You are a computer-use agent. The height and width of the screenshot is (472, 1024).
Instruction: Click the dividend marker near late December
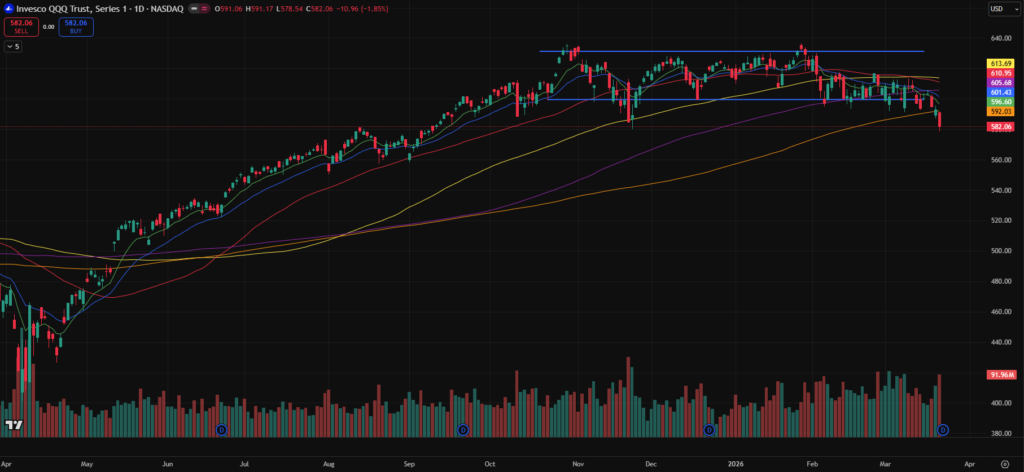[x=709, y=430]
